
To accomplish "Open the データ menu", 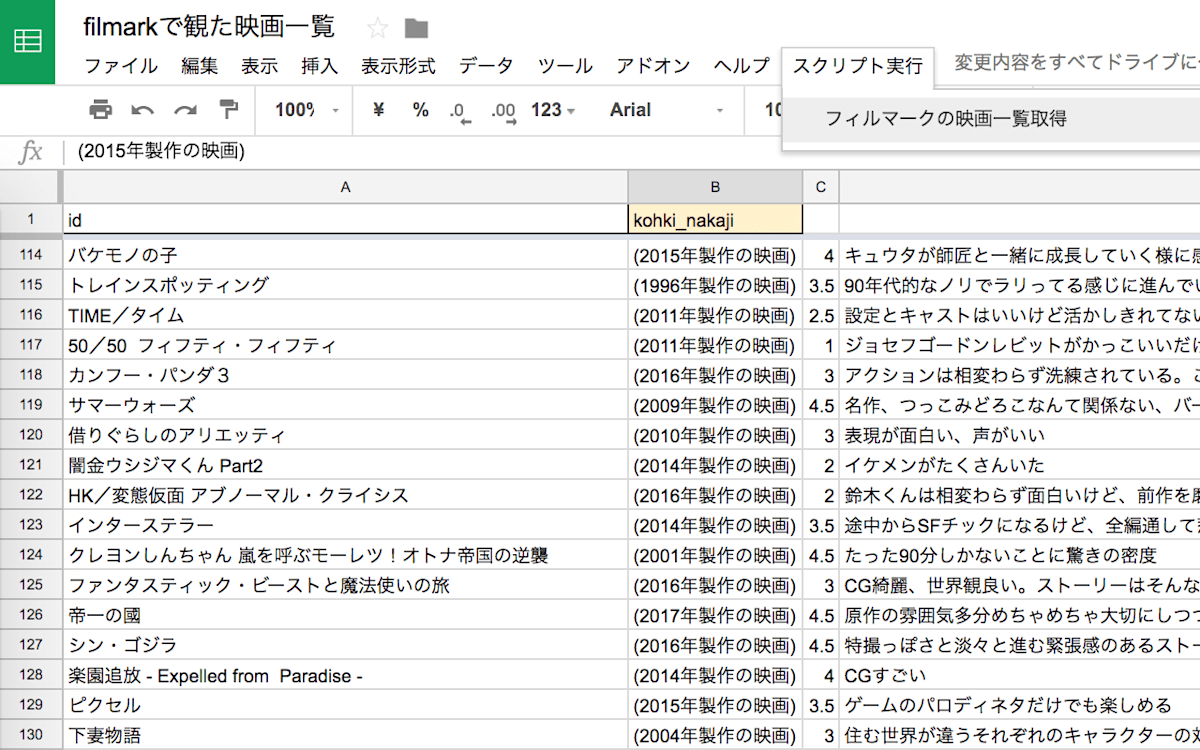I will point(486,66).
